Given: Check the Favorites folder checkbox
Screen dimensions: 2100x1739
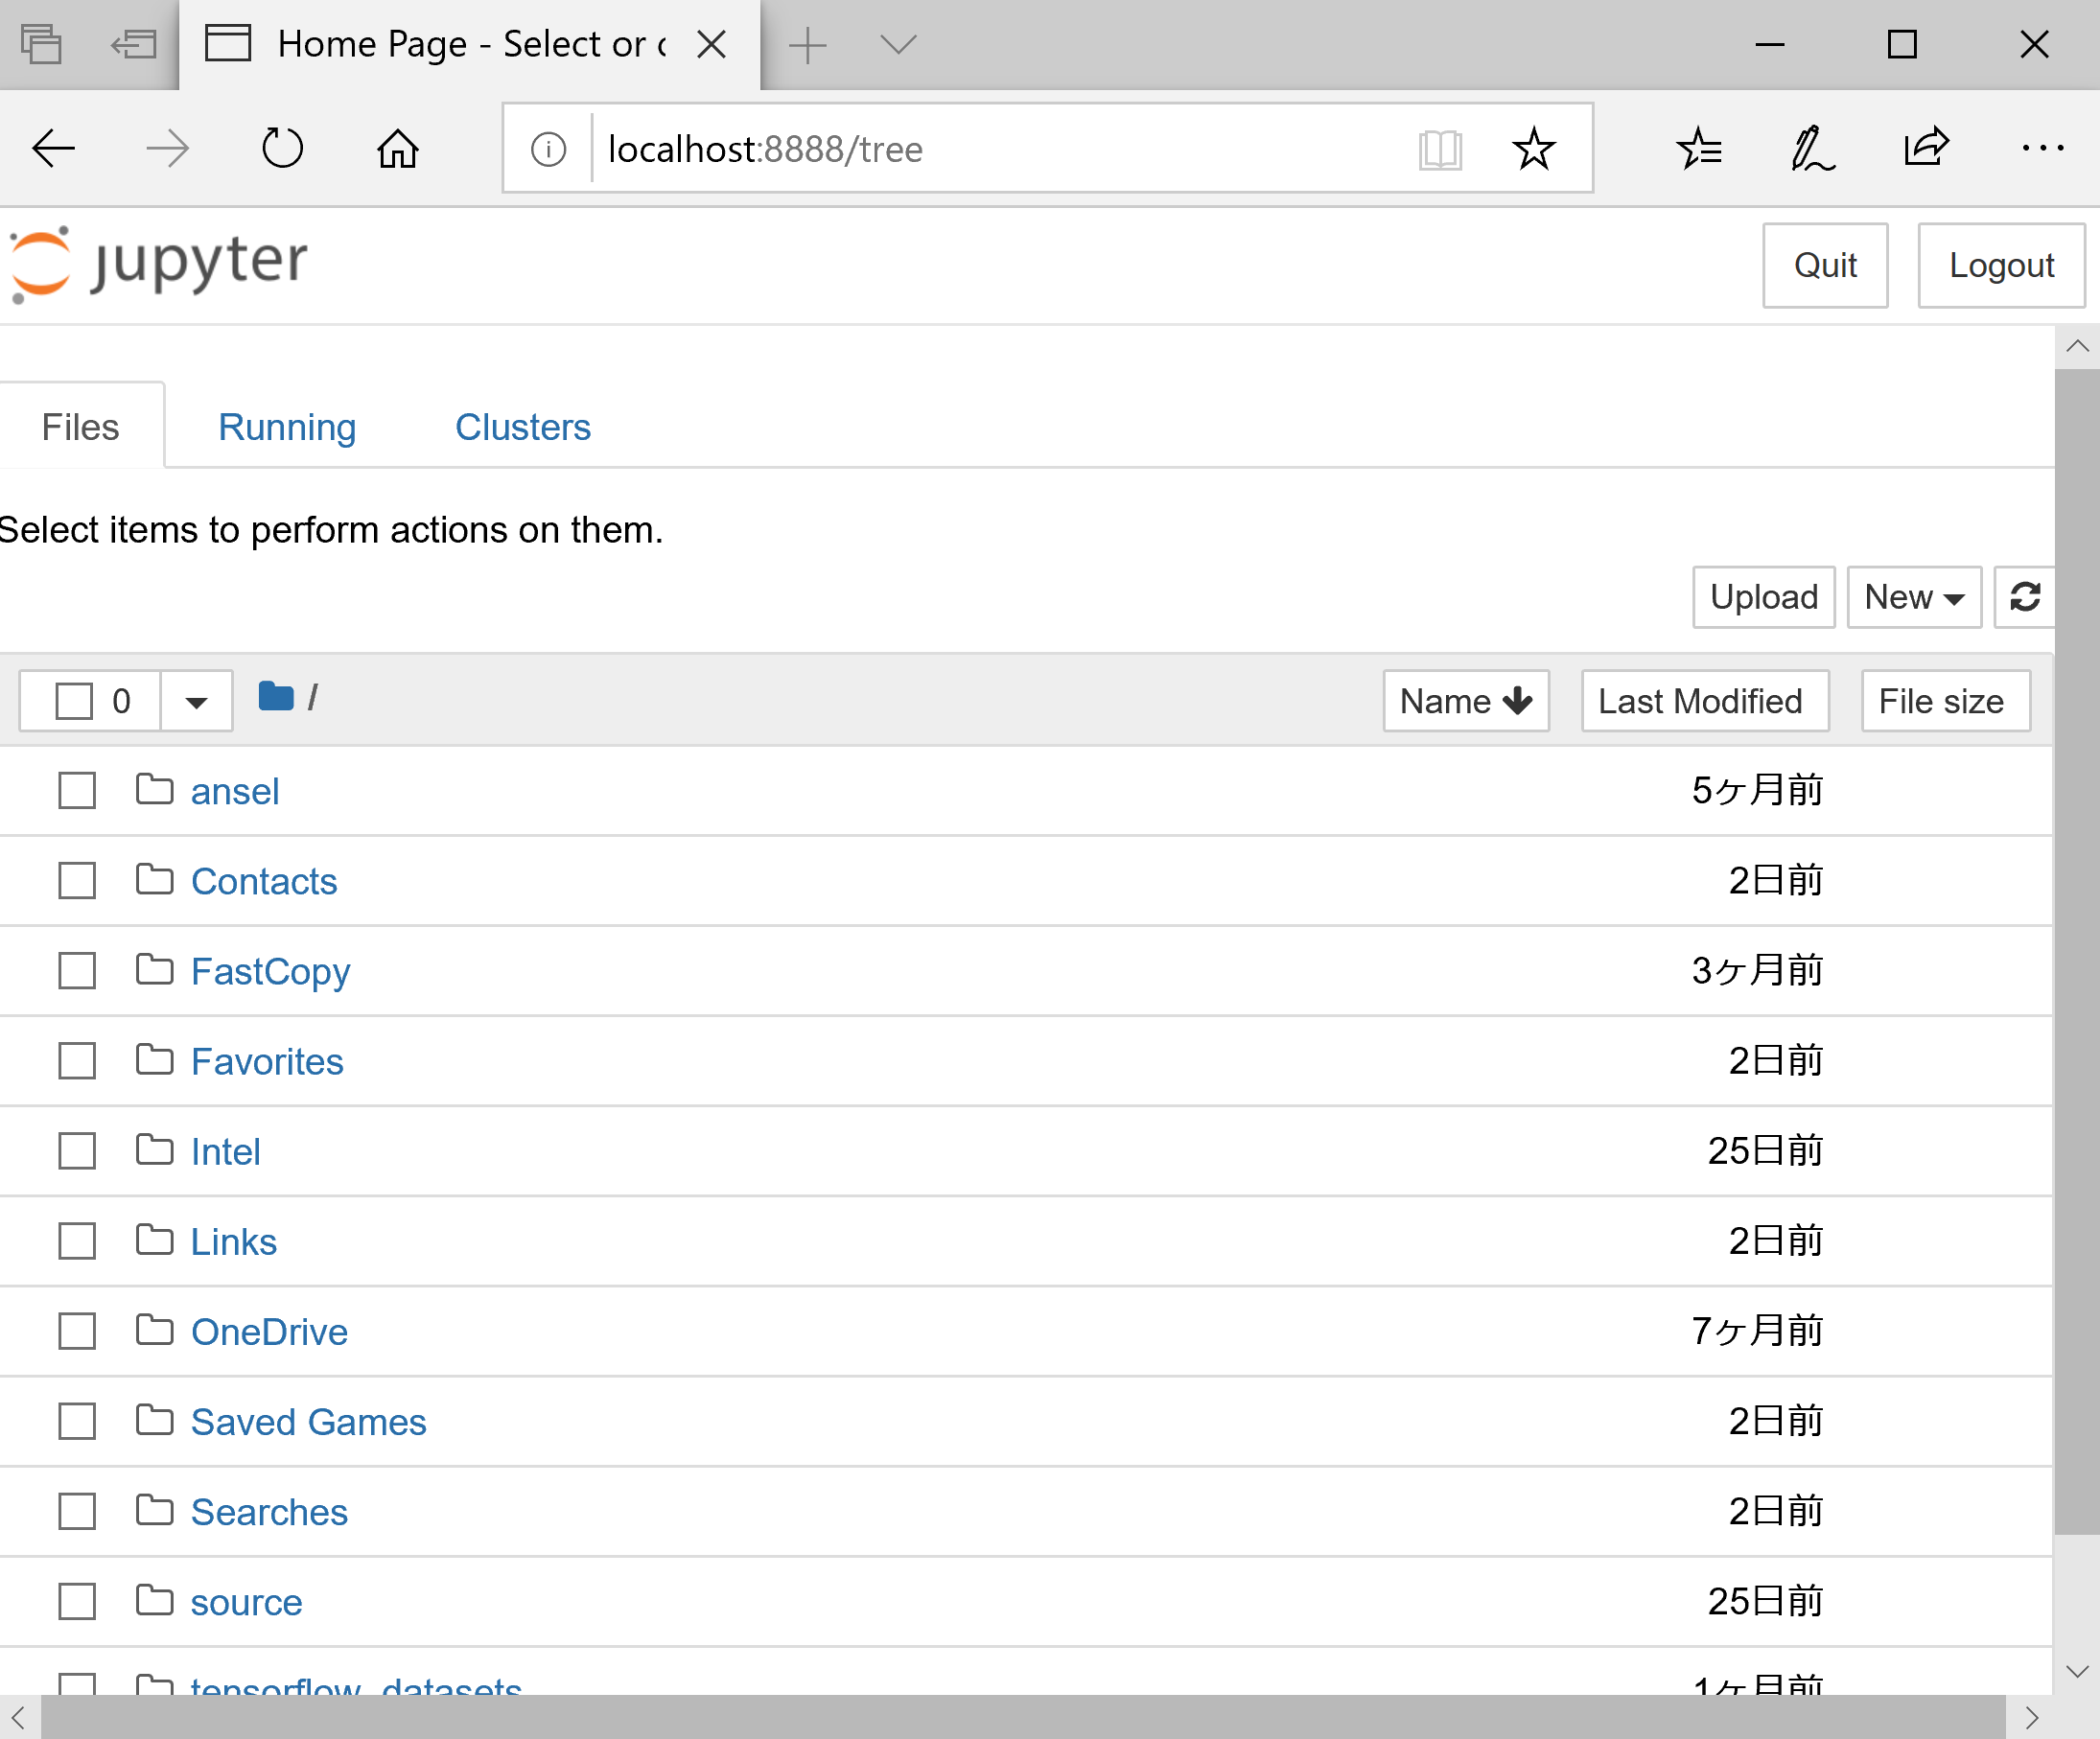Looking at the screenshot, I should (x=77, y=1061).
